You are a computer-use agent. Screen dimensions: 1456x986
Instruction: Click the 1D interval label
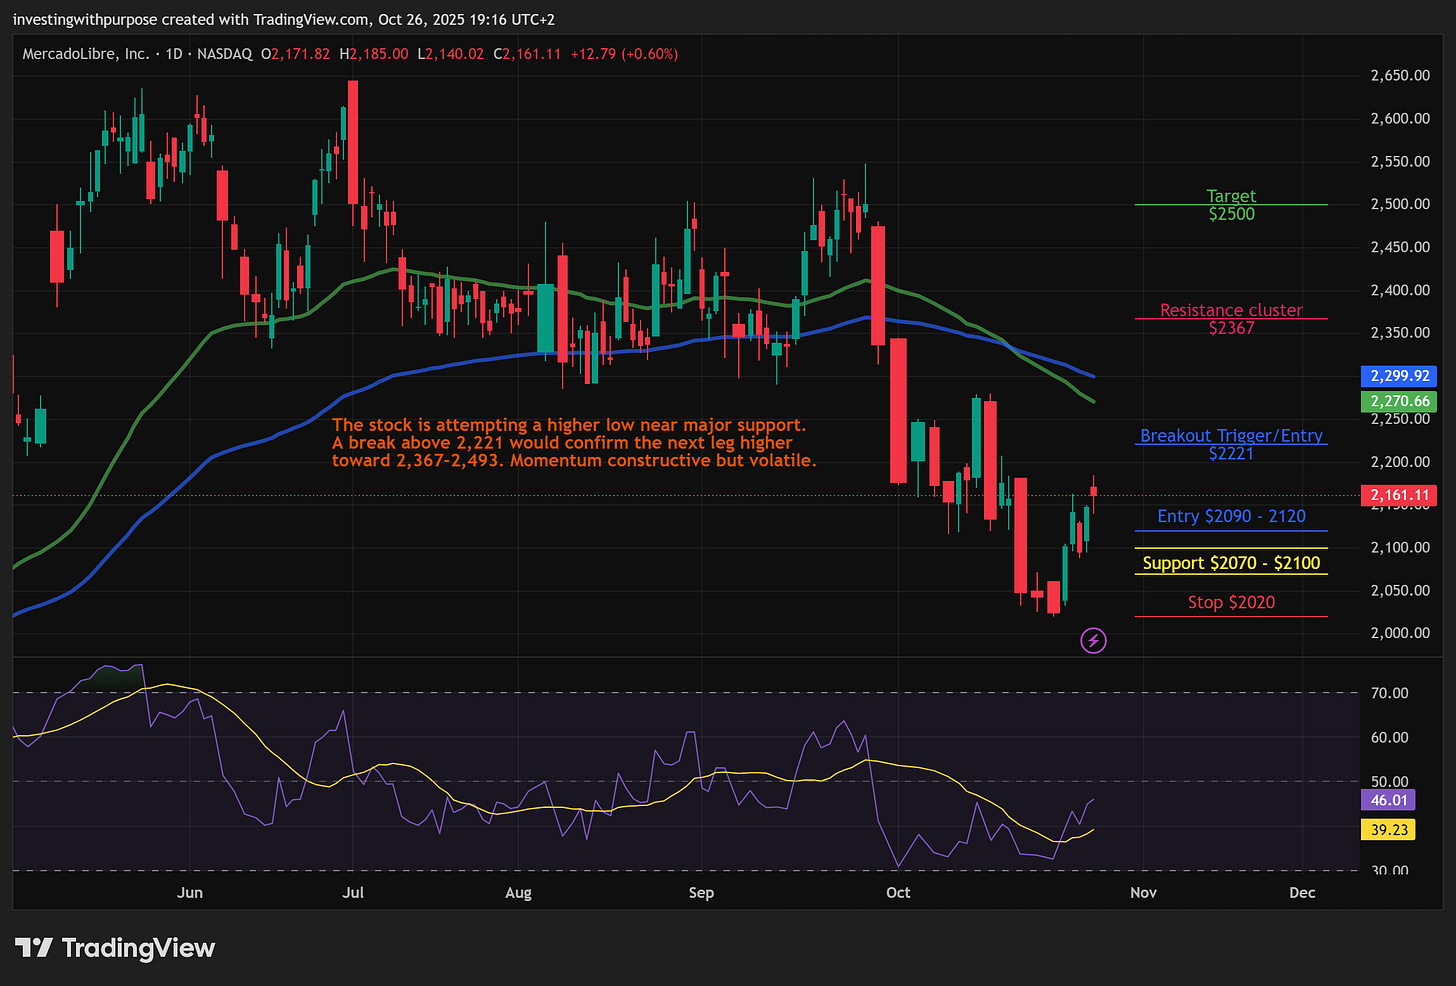(x=174, y=54)
